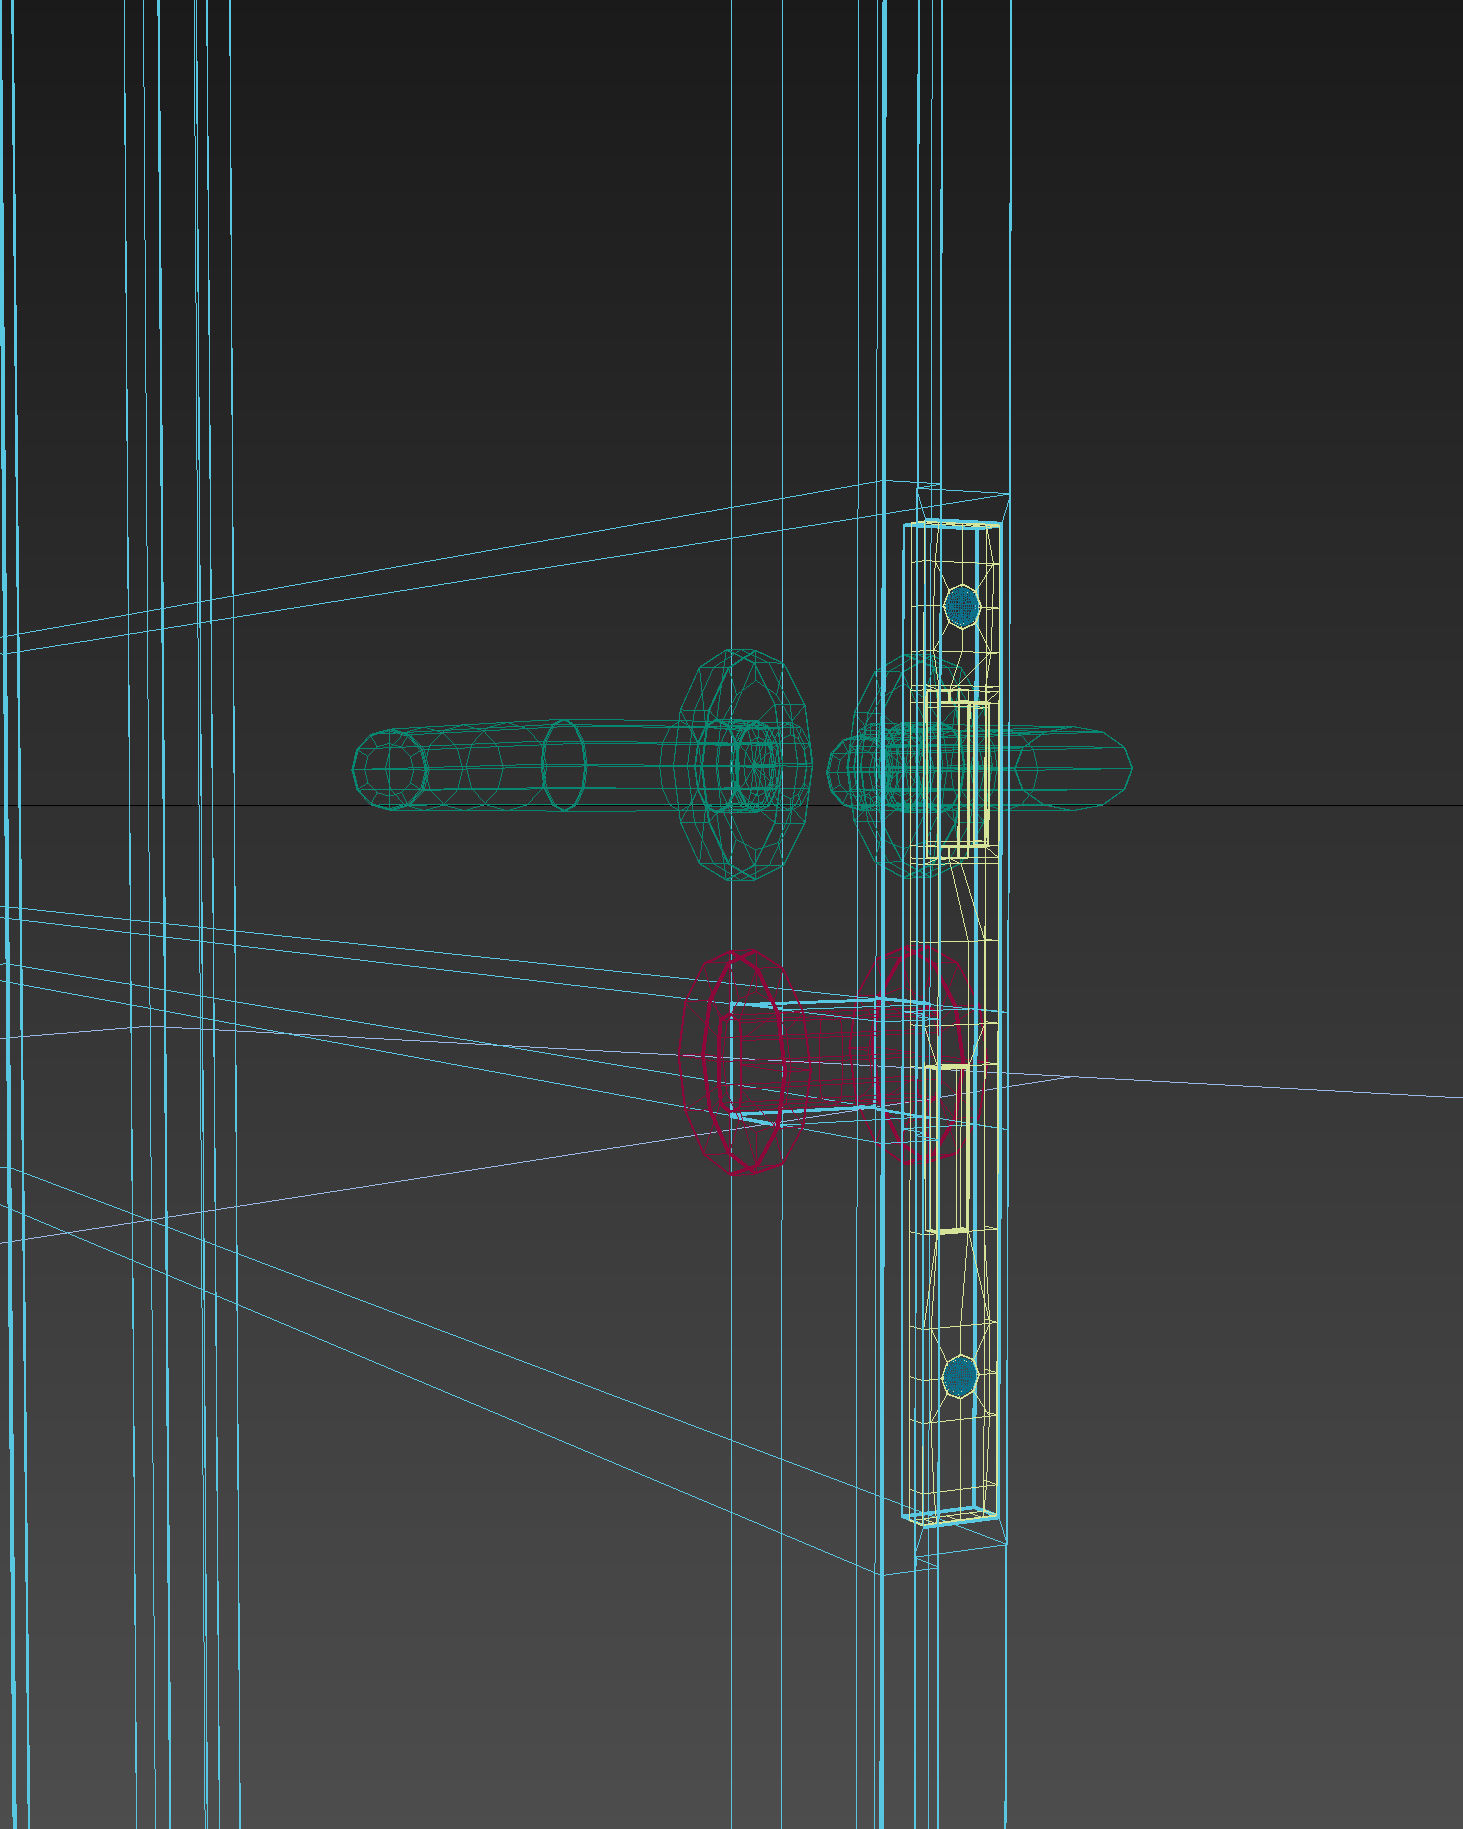Select the upper blue screw head
Viewport: 1463px width, 1829px height.
(x=961, y=606)
